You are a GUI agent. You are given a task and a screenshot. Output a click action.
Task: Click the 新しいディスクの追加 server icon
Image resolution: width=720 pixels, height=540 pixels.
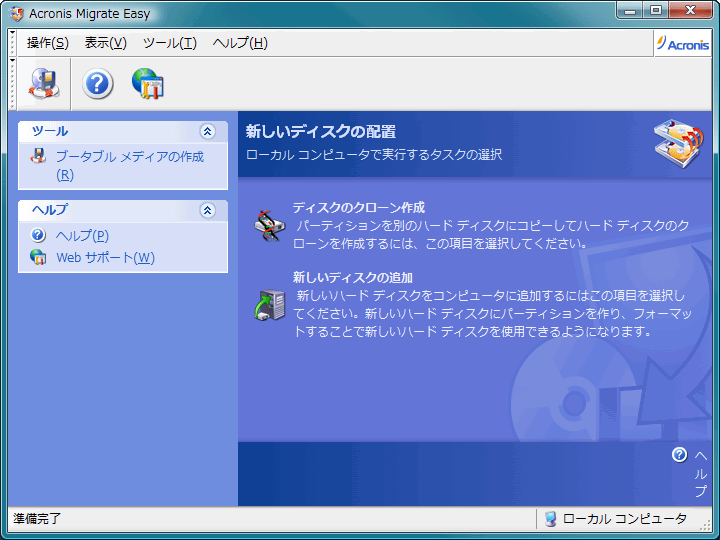[270, 305]
